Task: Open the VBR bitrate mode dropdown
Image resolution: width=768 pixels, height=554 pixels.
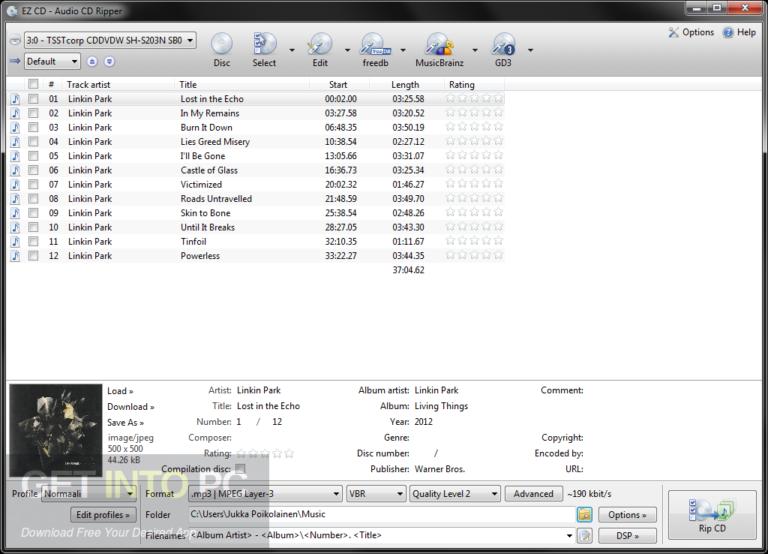Action: click(376, 494)
